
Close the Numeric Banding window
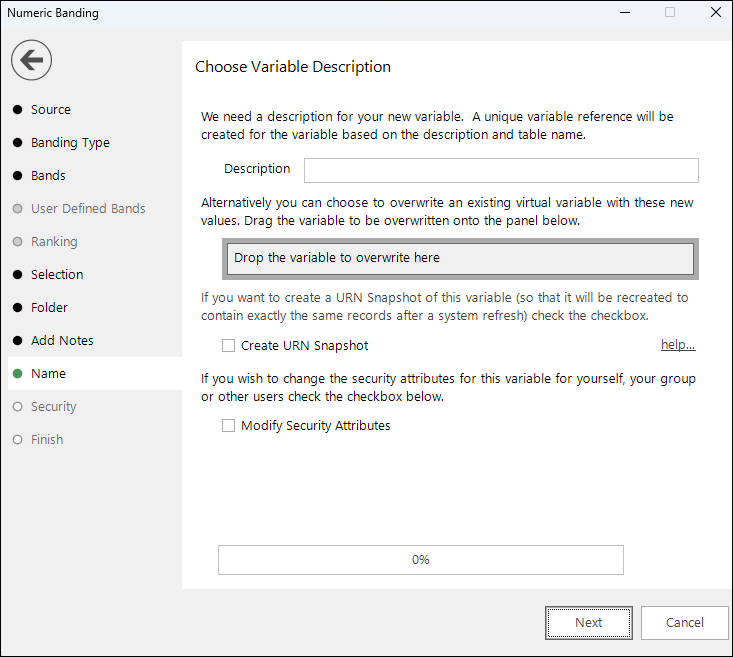(x=716, y=12)
